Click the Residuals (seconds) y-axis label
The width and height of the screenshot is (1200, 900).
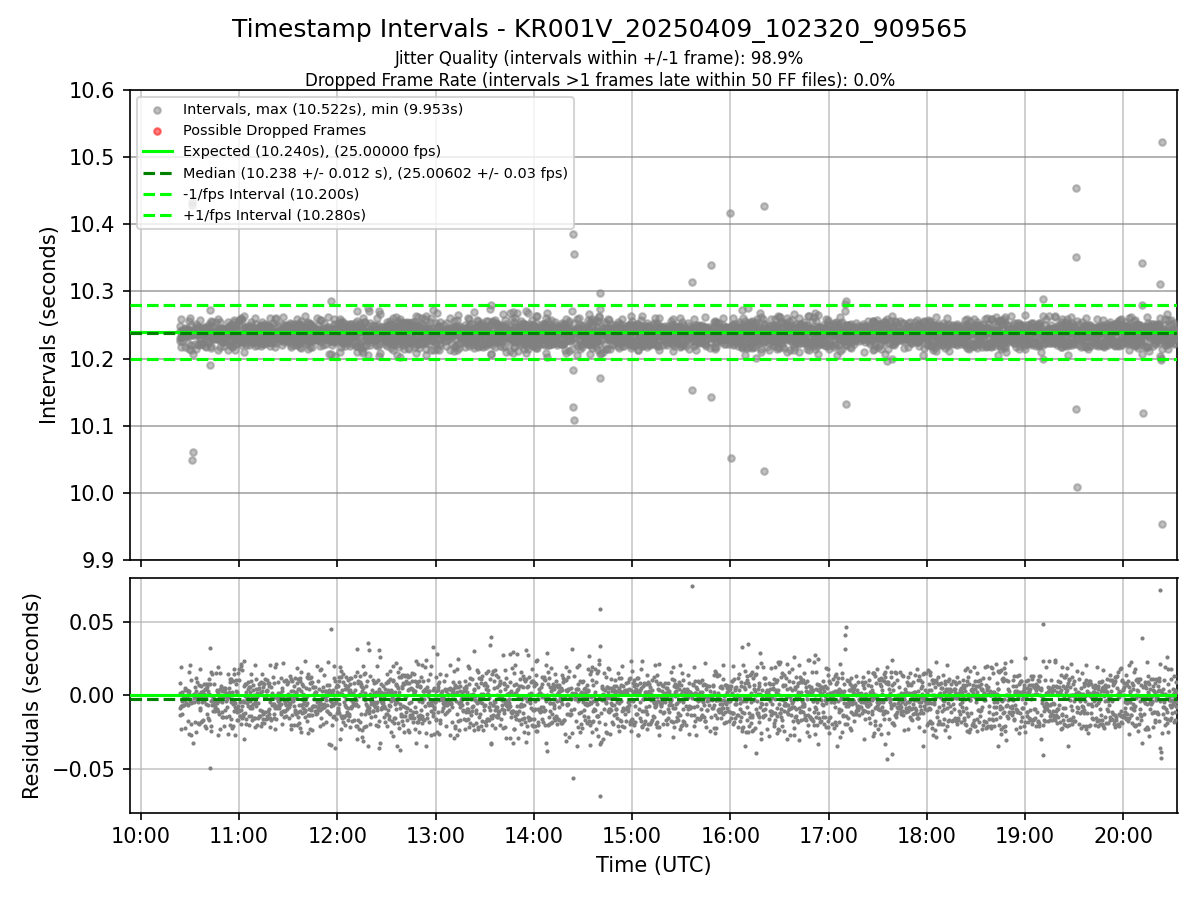tap(32, 696)
